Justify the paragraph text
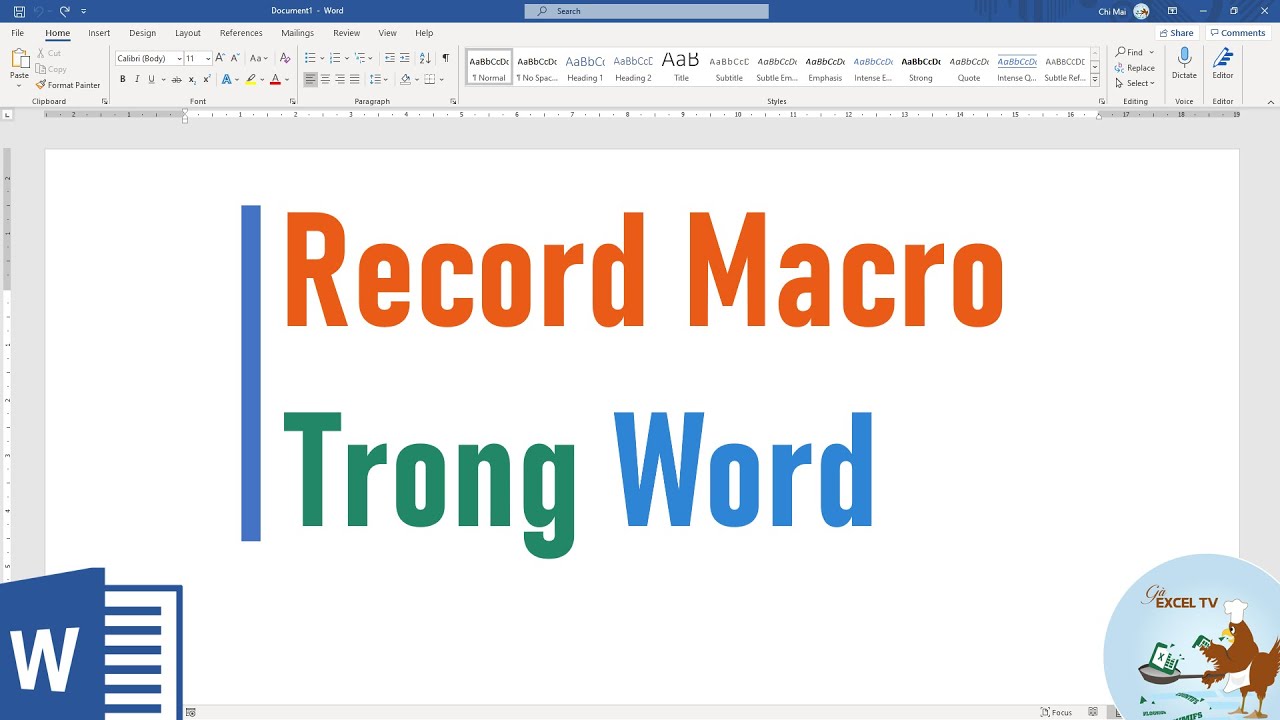 click(354, 79)
